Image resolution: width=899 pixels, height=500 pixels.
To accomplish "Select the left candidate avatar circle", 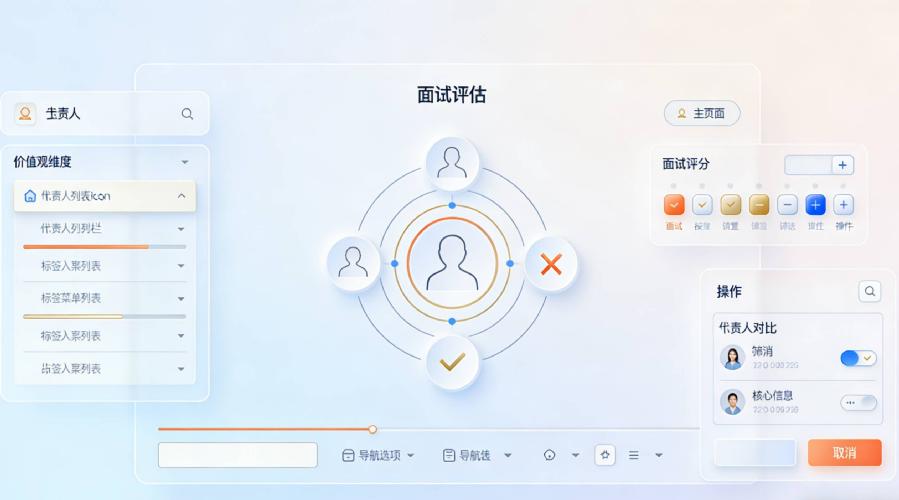I will tap(353, 263).
